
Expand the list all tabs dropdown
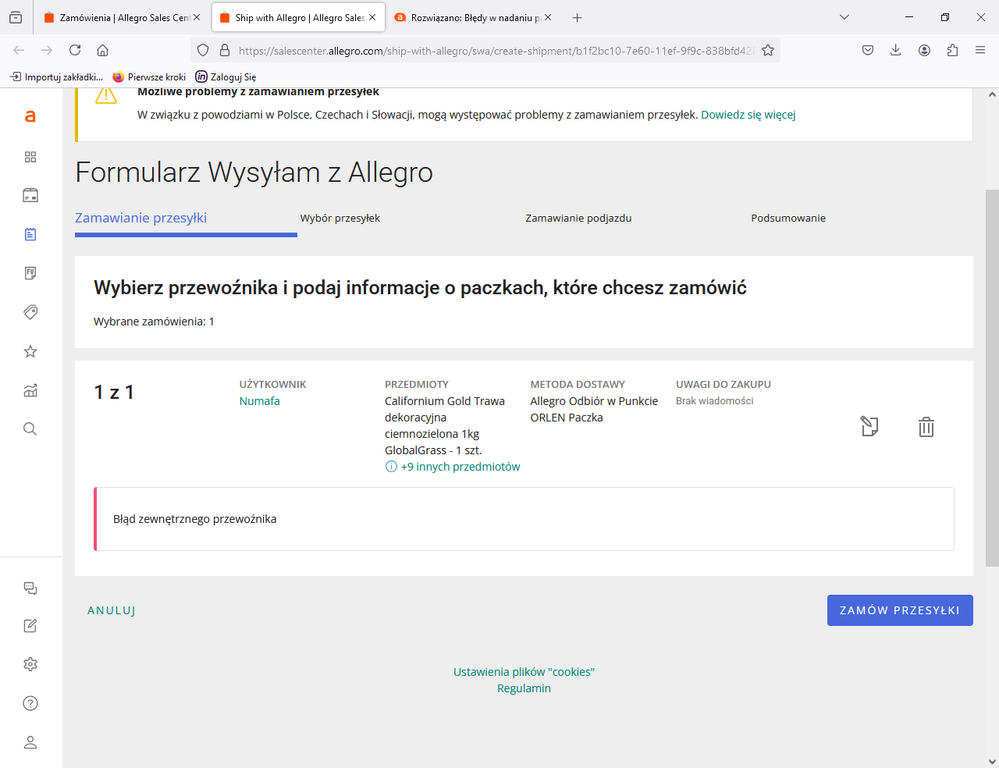coord(844,17)
